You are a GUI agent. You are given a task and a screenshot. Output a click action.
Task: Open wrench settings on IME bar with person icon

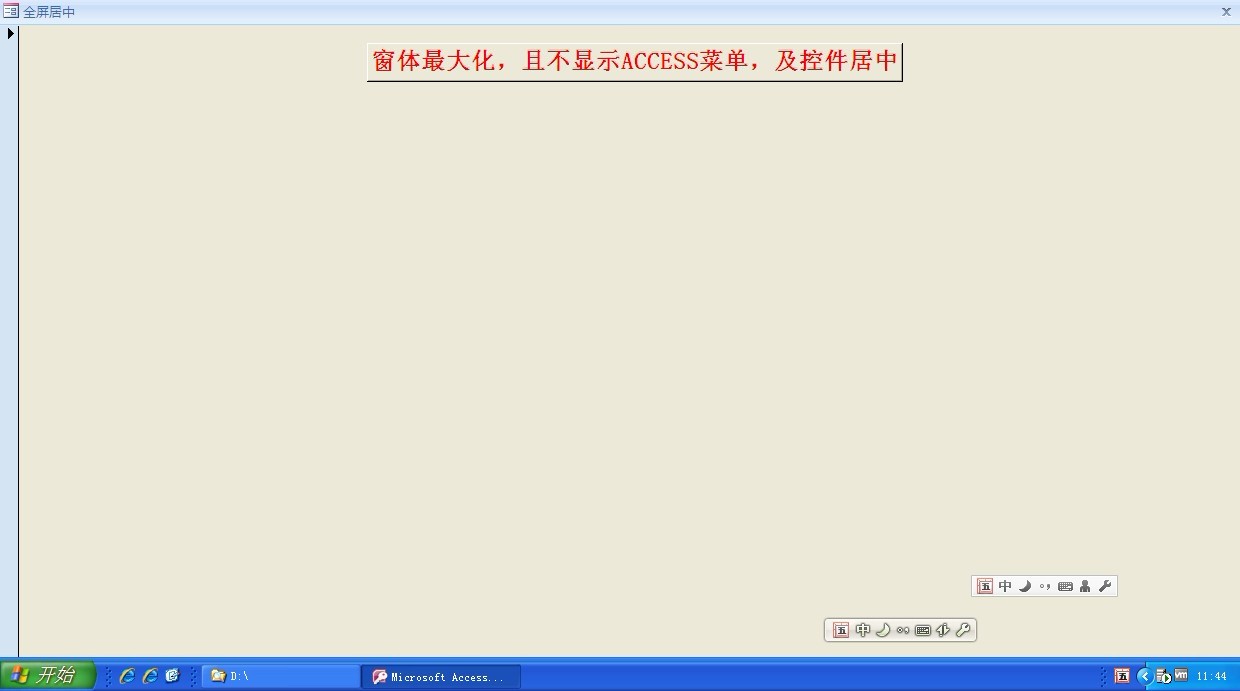[1105, 586]
